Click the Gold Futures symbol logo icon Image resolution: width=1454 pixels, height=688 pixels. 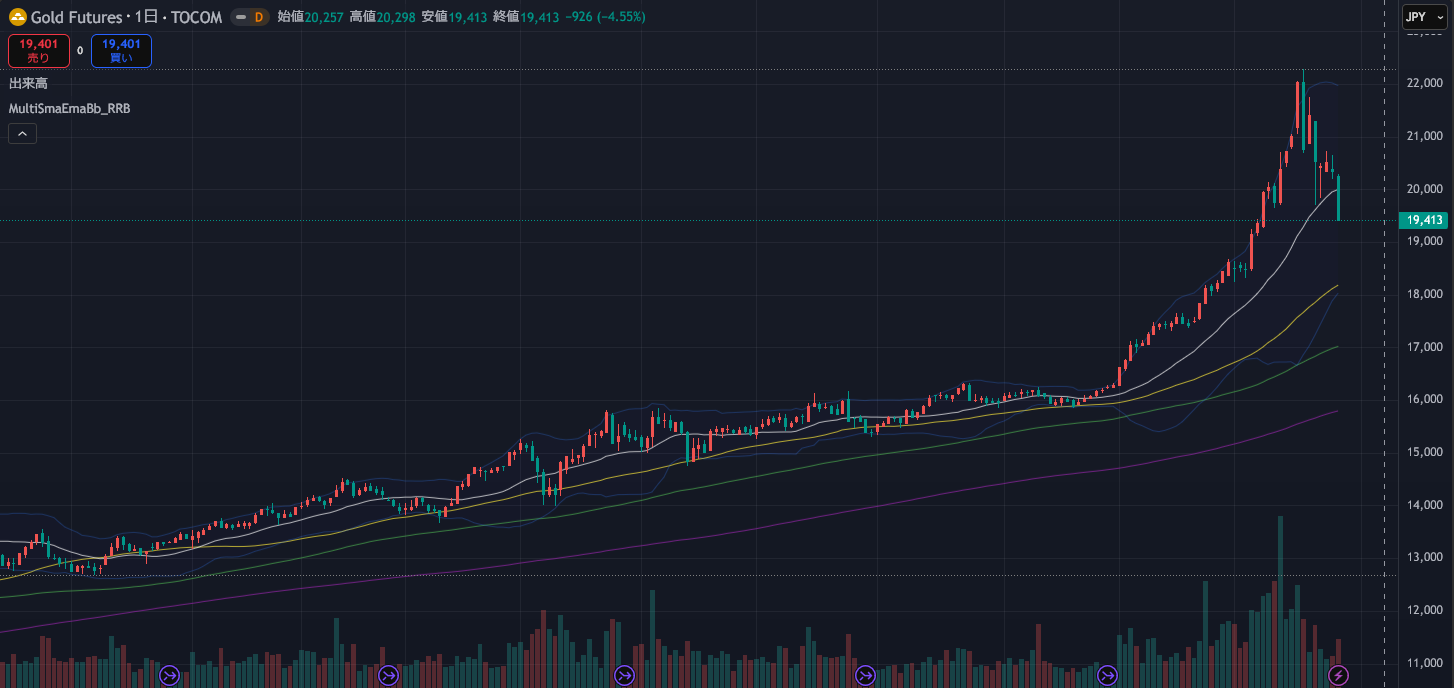tap(18, 17)
